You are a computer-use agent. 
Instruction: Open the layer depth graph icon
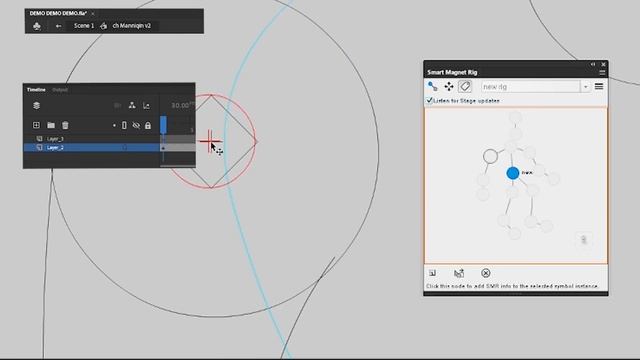(x=146, y=106)
